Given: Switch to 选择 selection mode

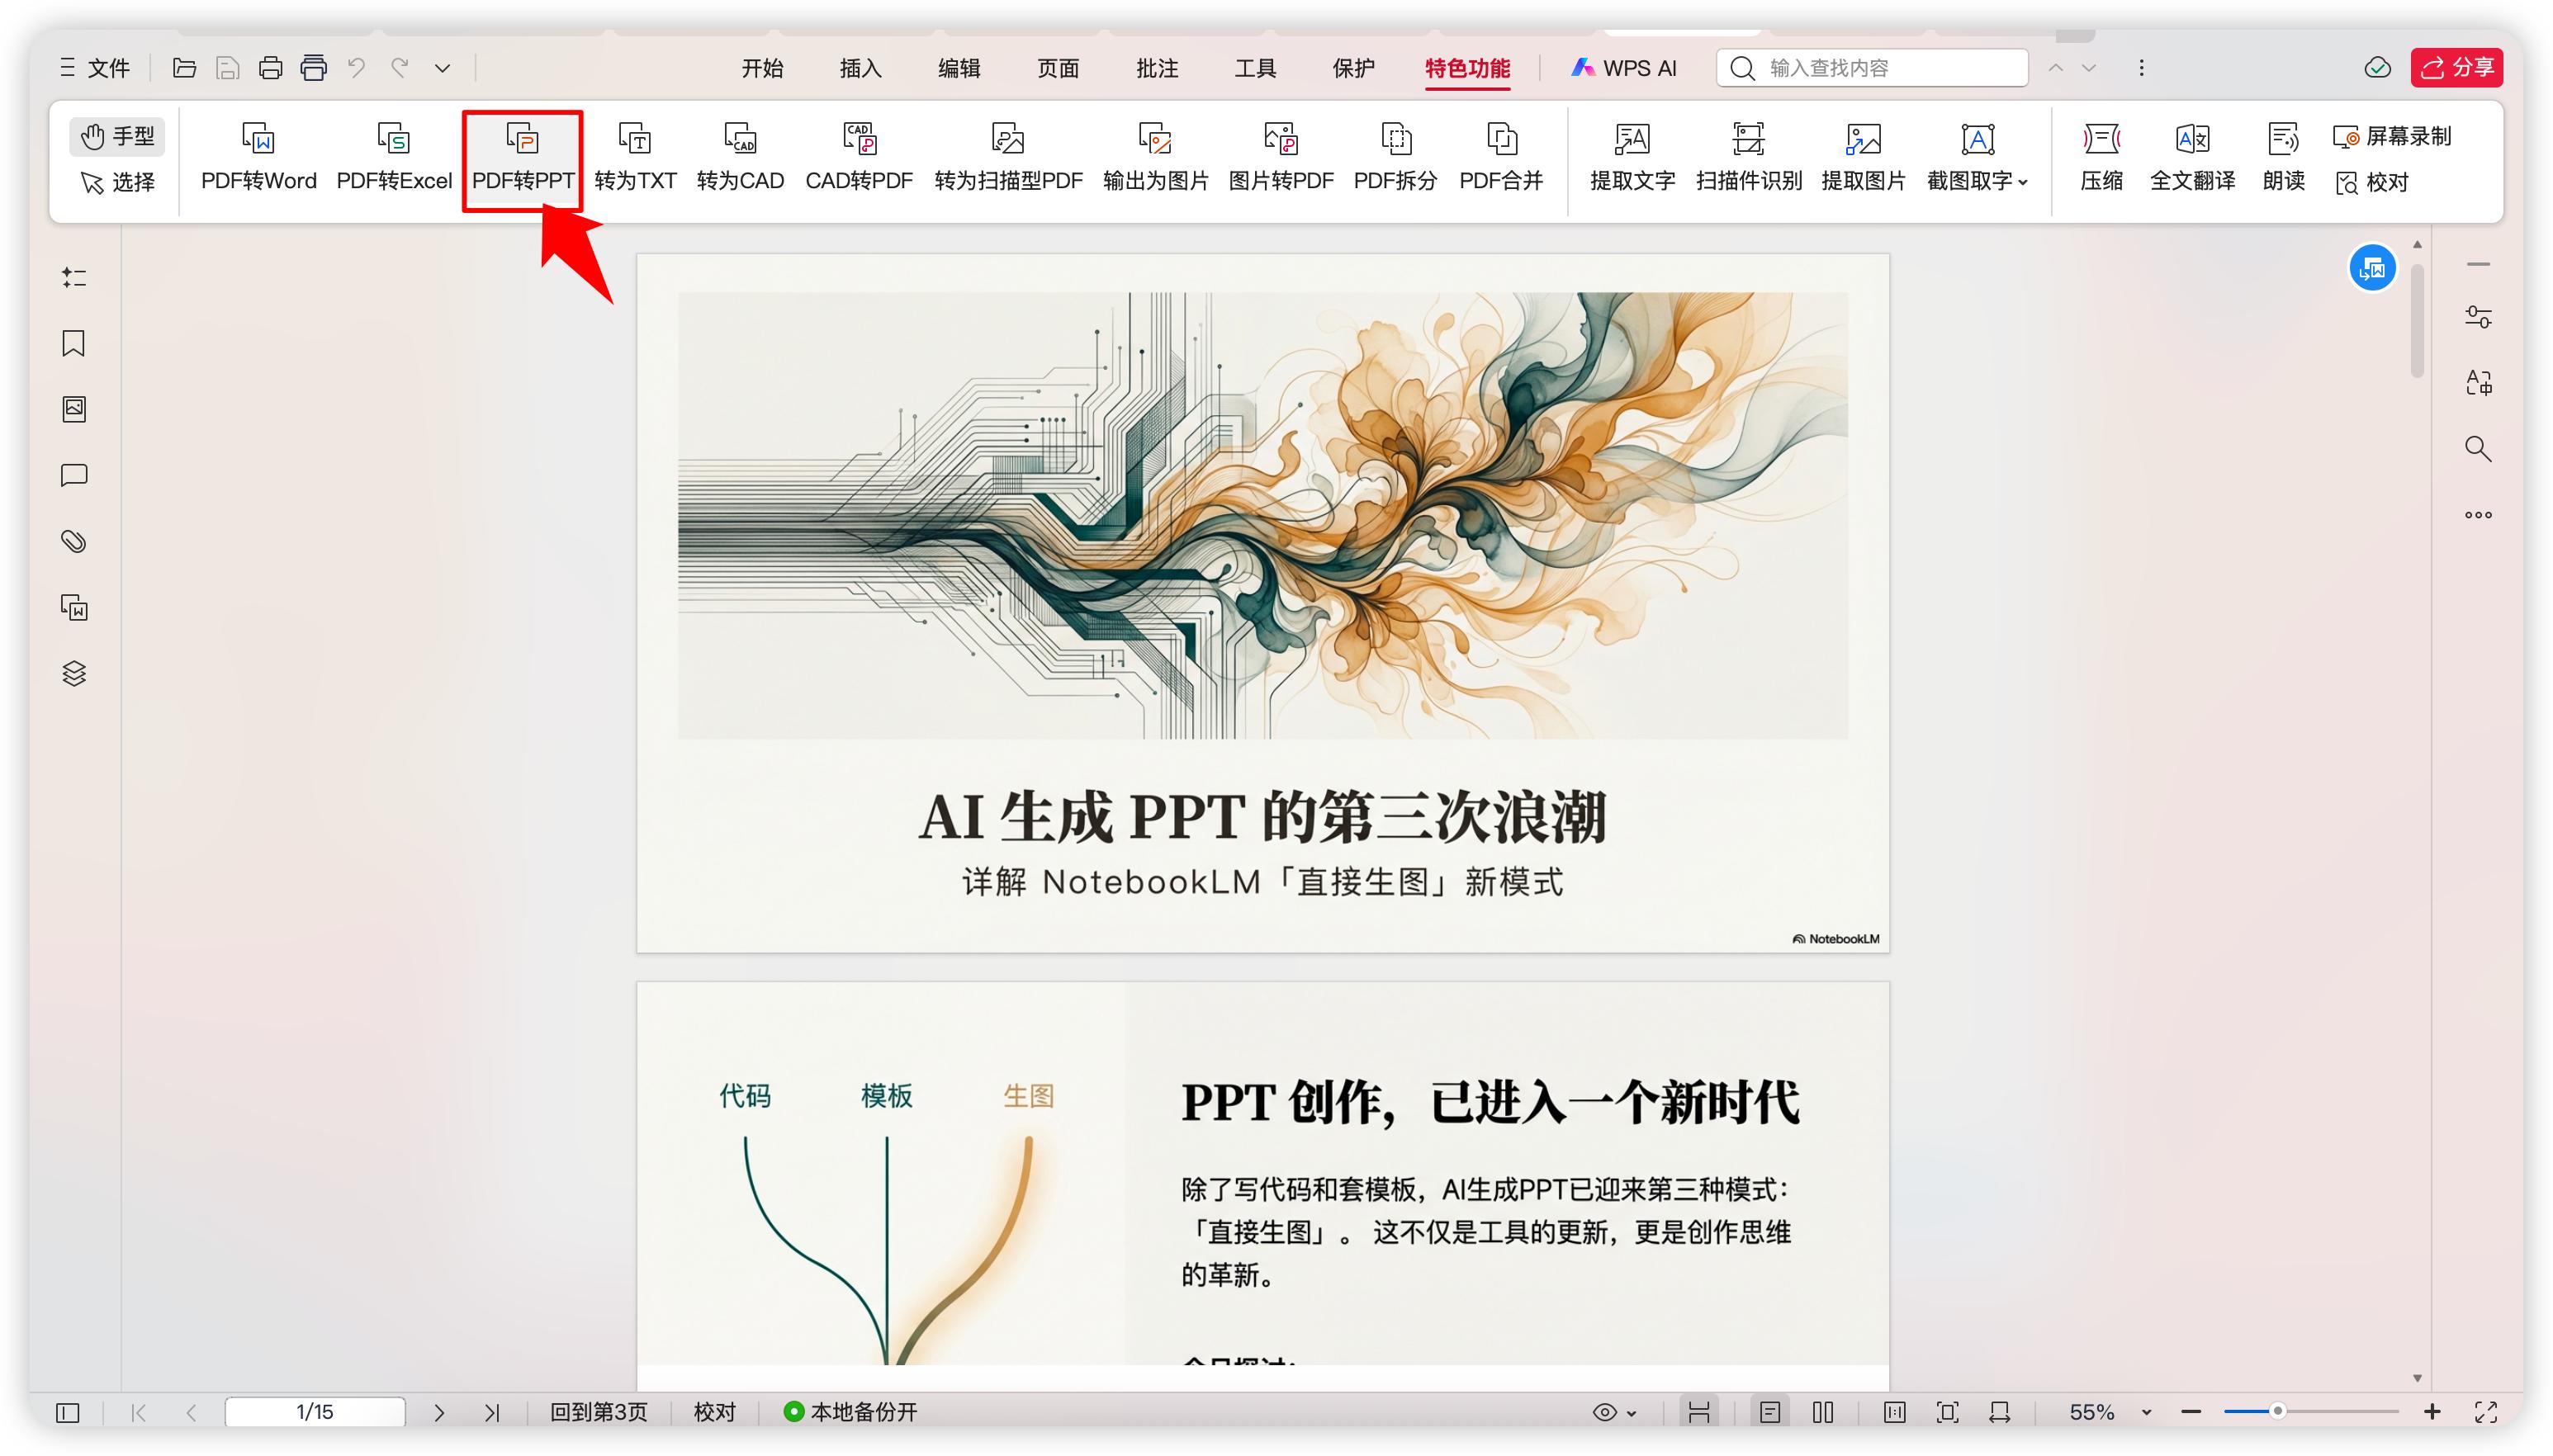Looking at the screenshot, I should 118,182.
